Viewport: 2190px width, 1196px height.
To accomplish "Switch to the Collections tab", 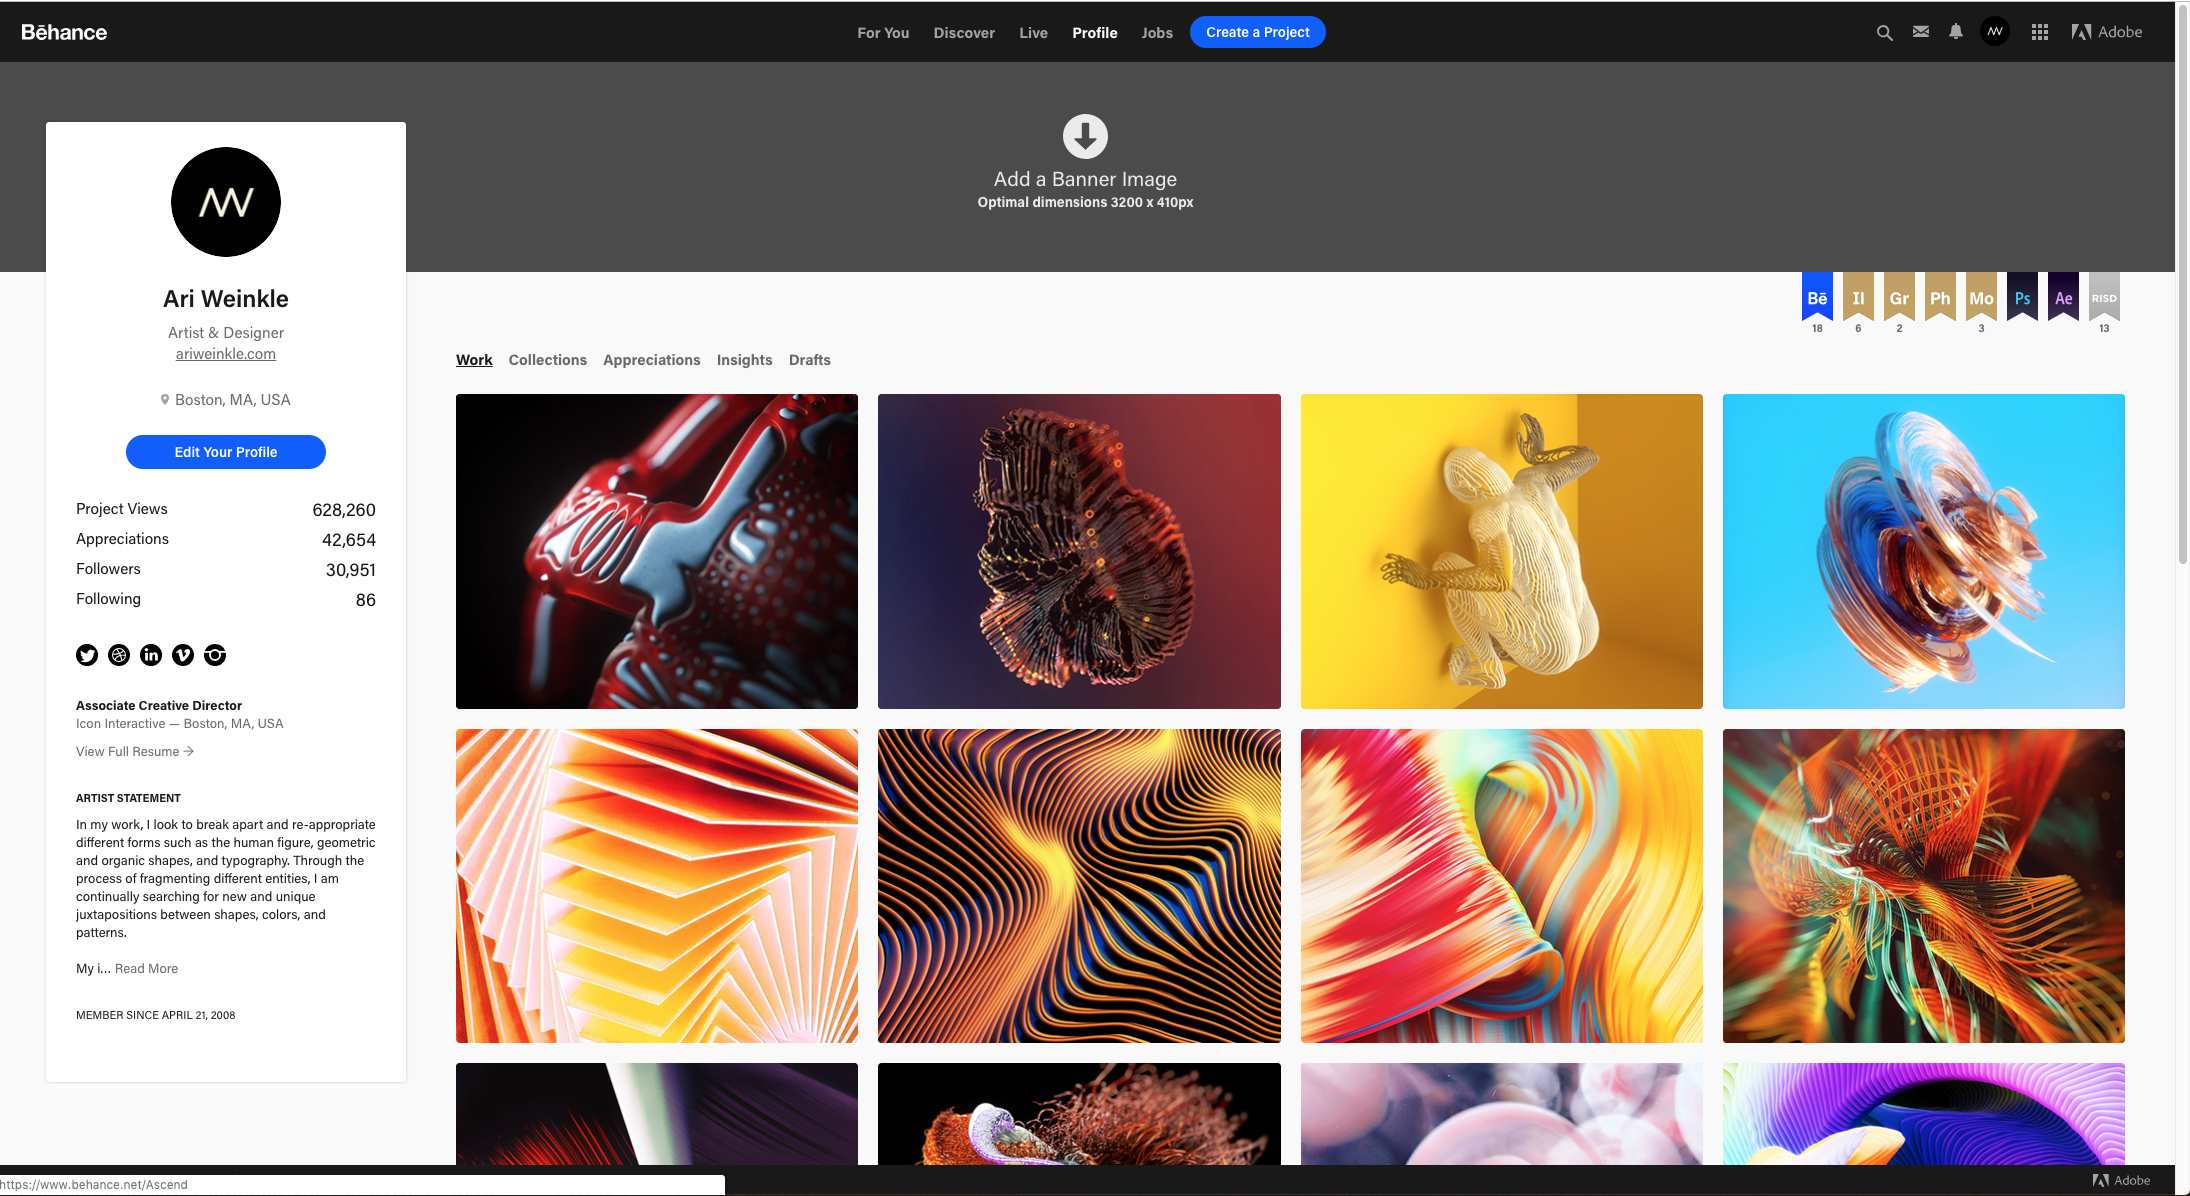I will [x=546, y=359].
